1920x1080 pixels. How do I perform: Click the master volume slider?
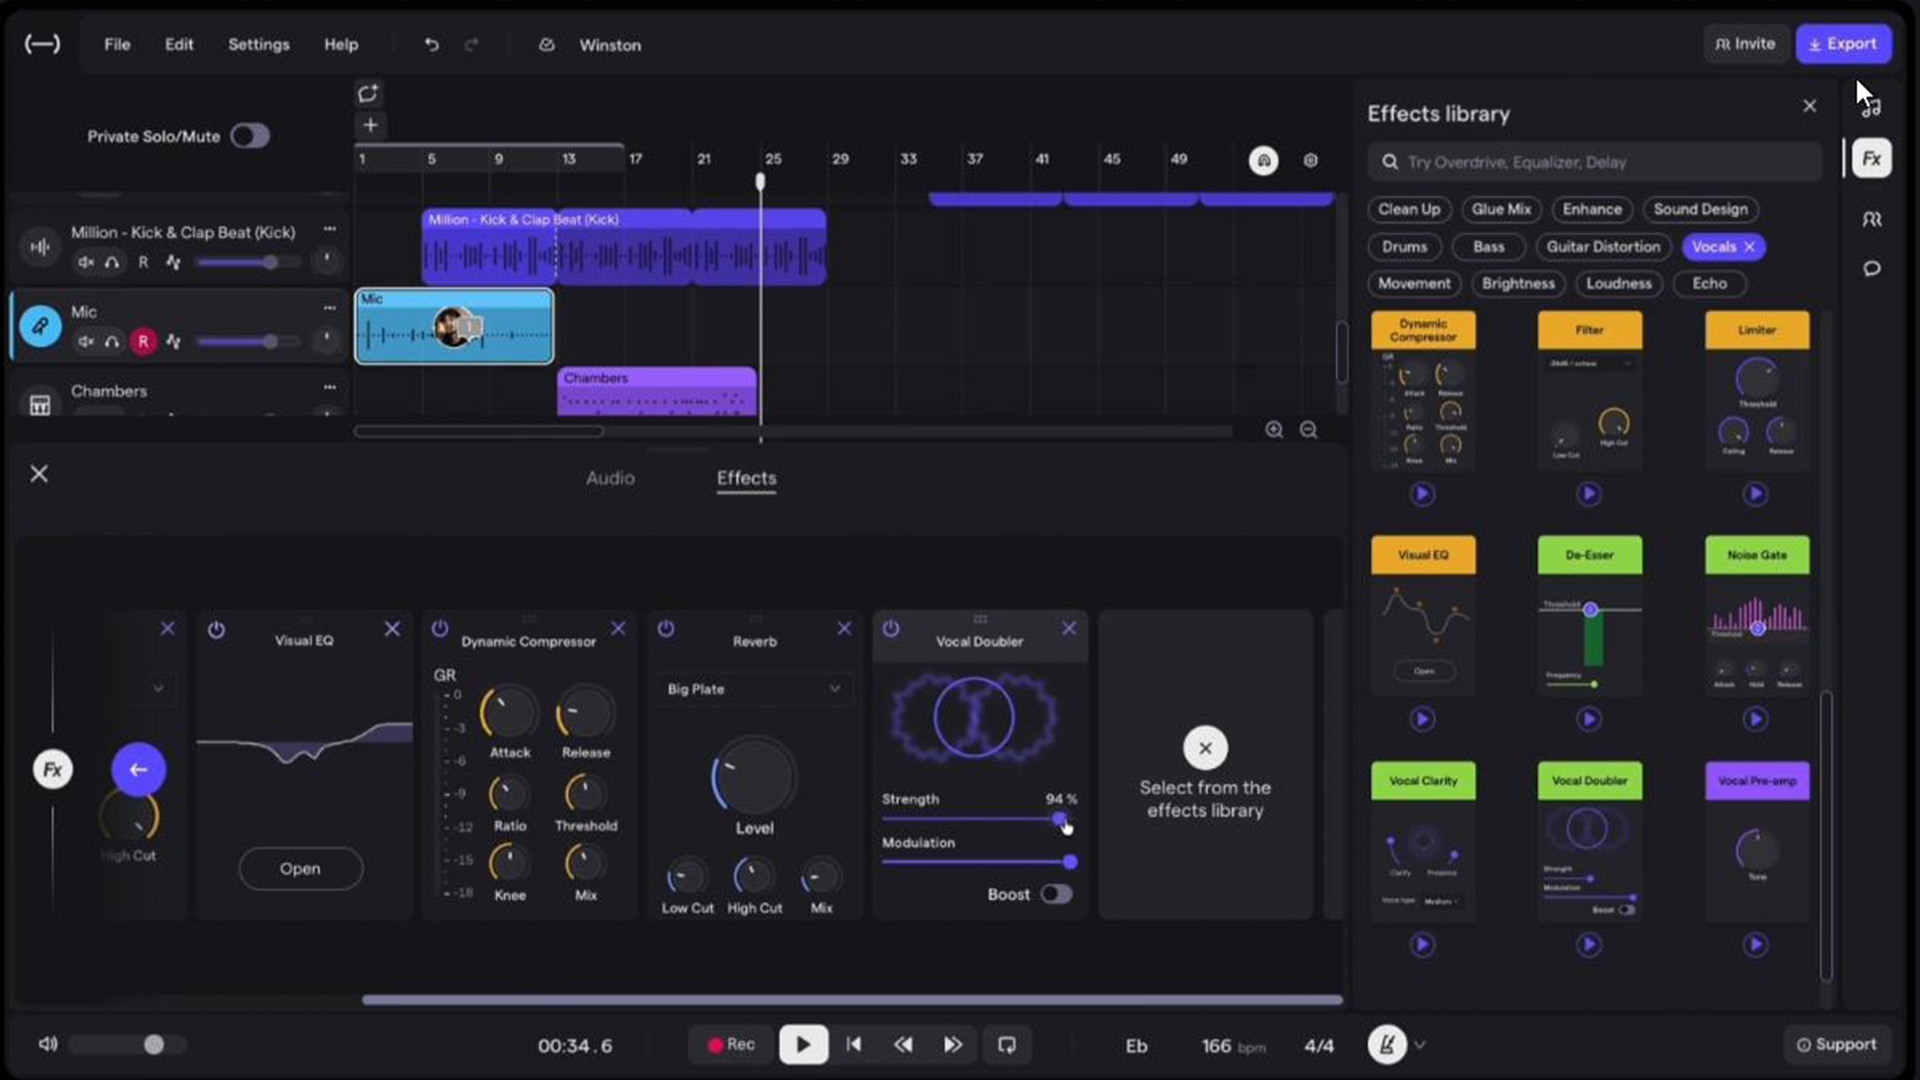(127, 1045)
